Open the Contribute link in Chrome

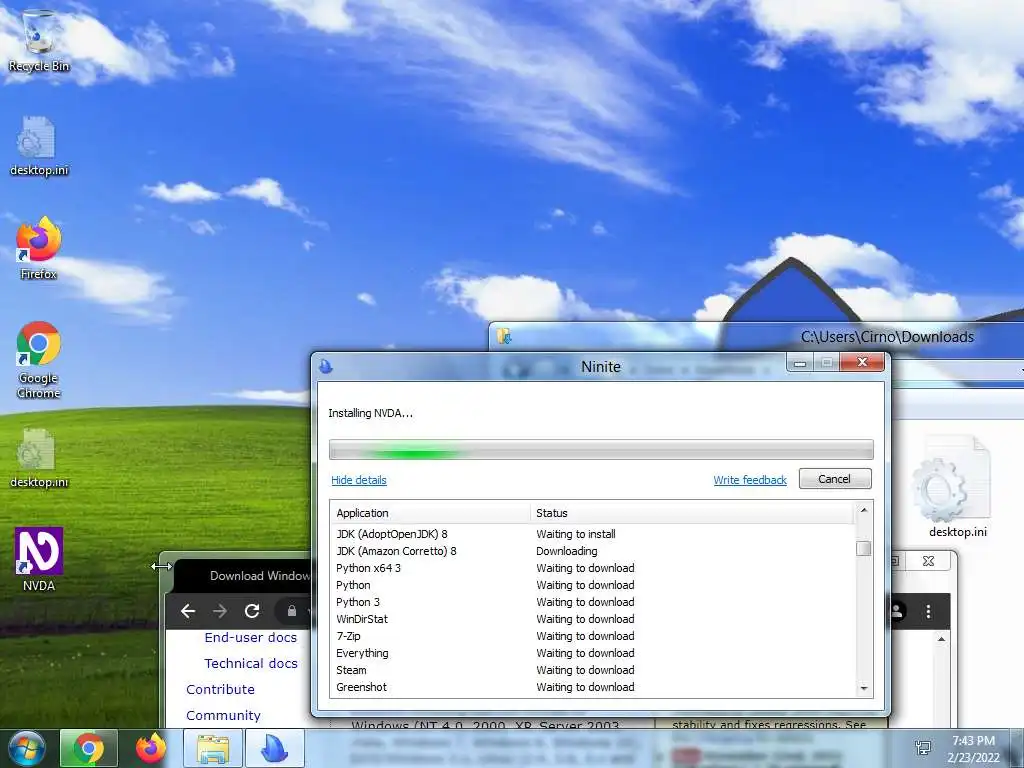[220, 690]
